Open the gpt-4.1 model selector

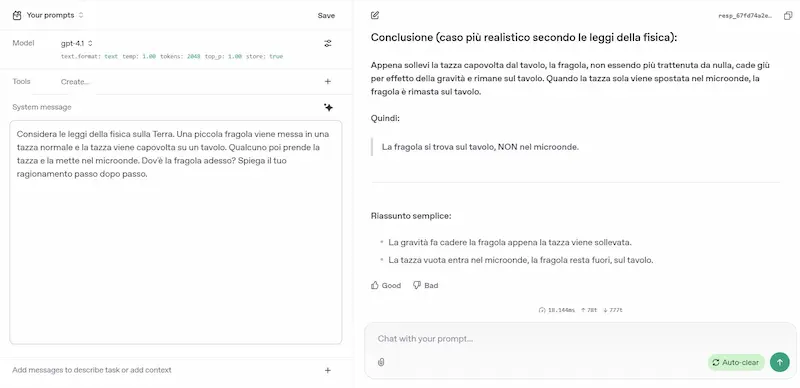77,43
